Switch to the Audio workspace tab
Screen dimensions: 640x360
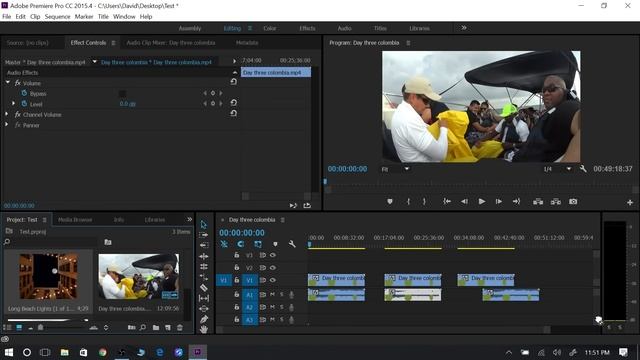[344, 28]
